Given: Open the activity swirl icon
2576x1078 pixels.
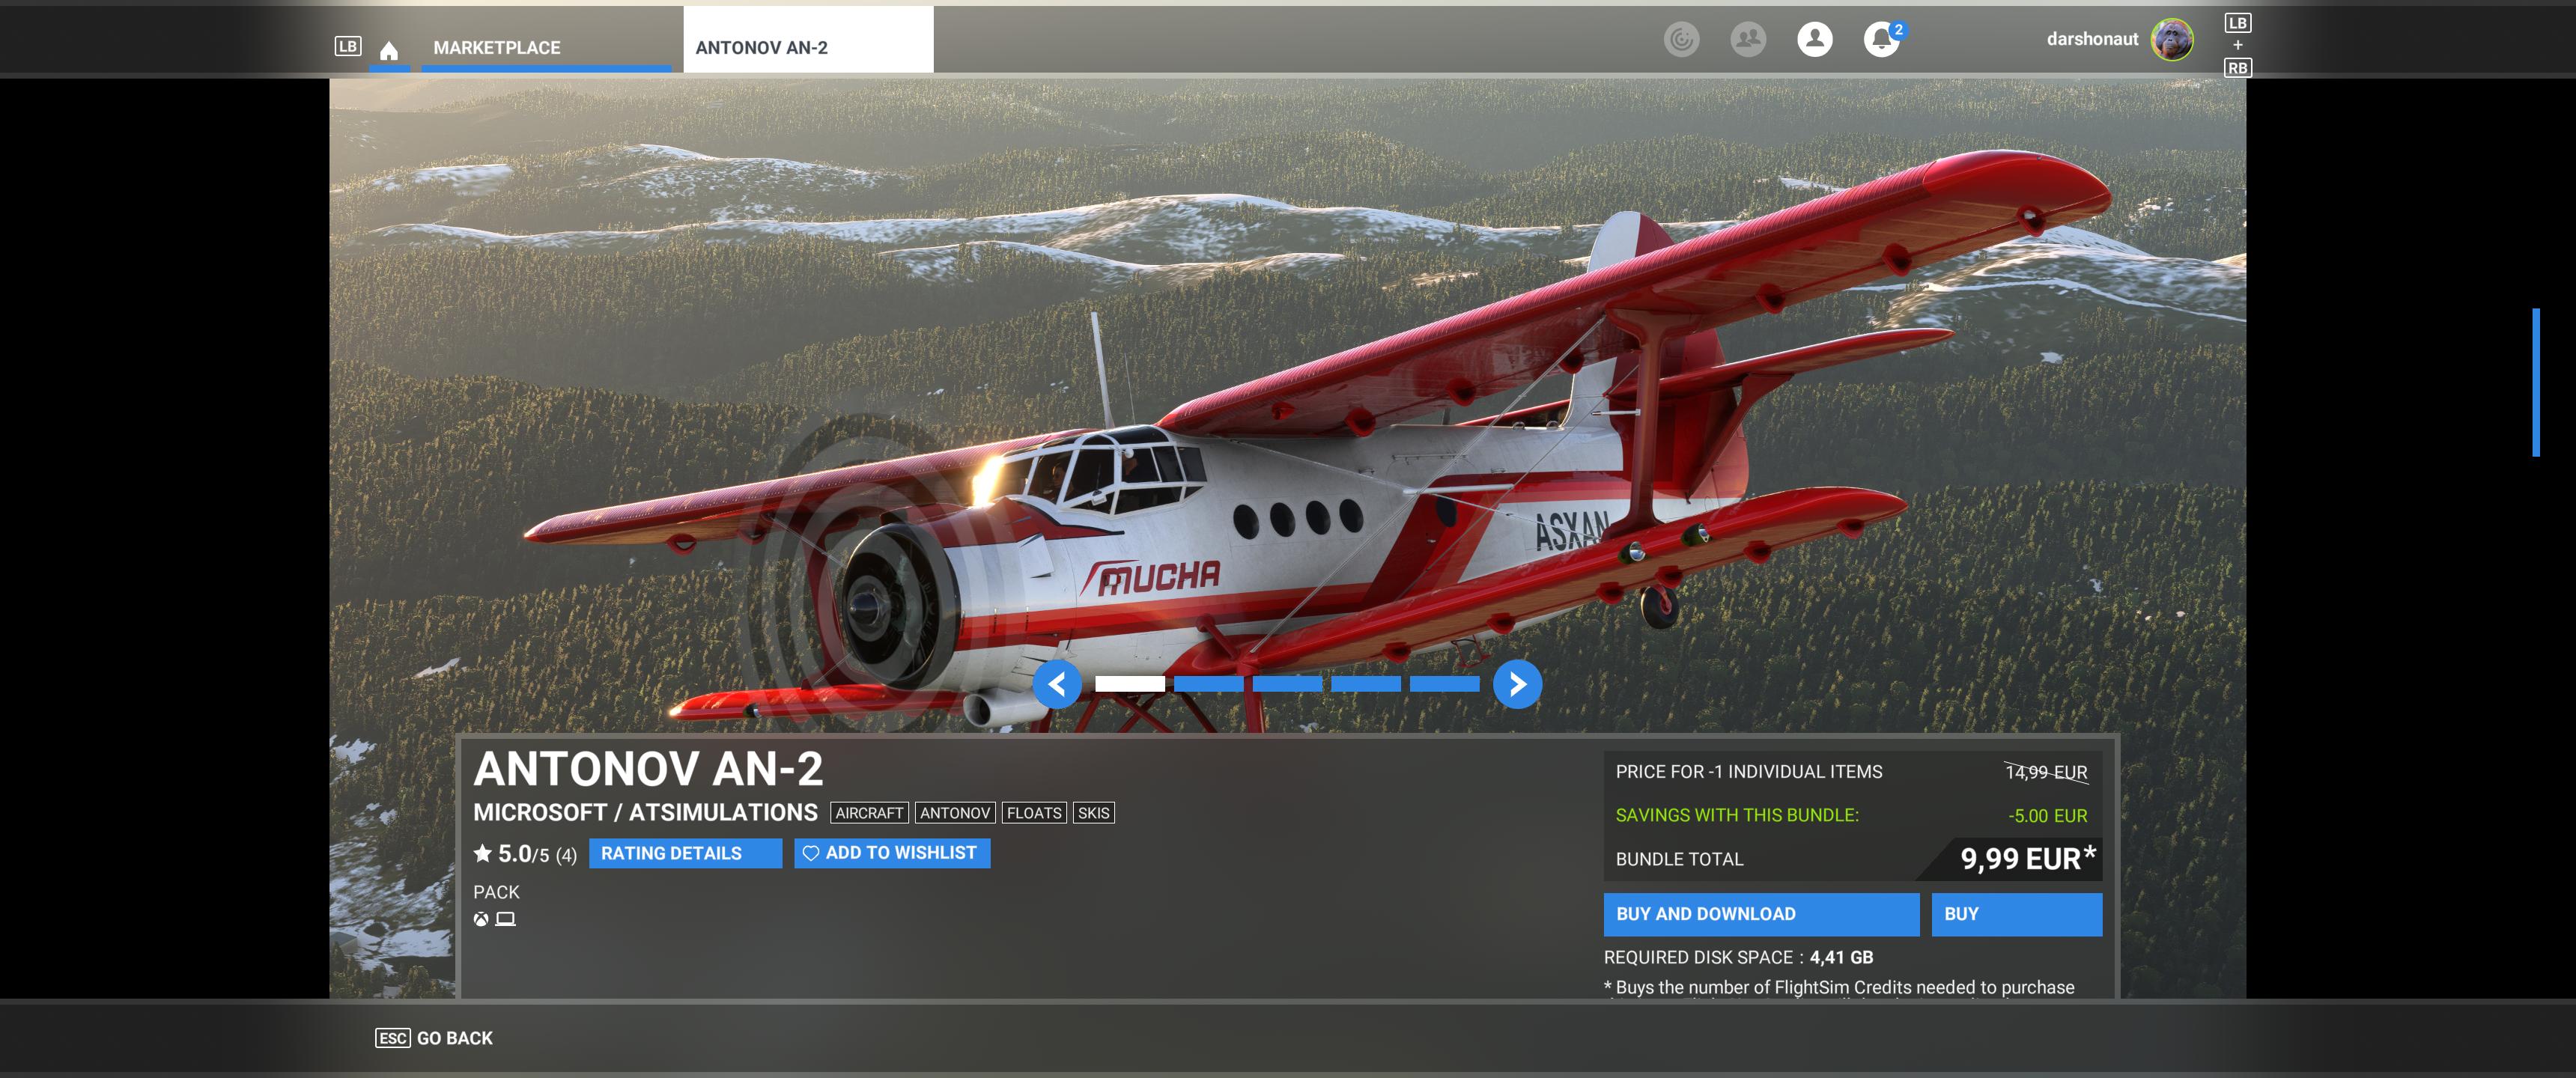Looking at the screenshot, I should coord(1682,39).
